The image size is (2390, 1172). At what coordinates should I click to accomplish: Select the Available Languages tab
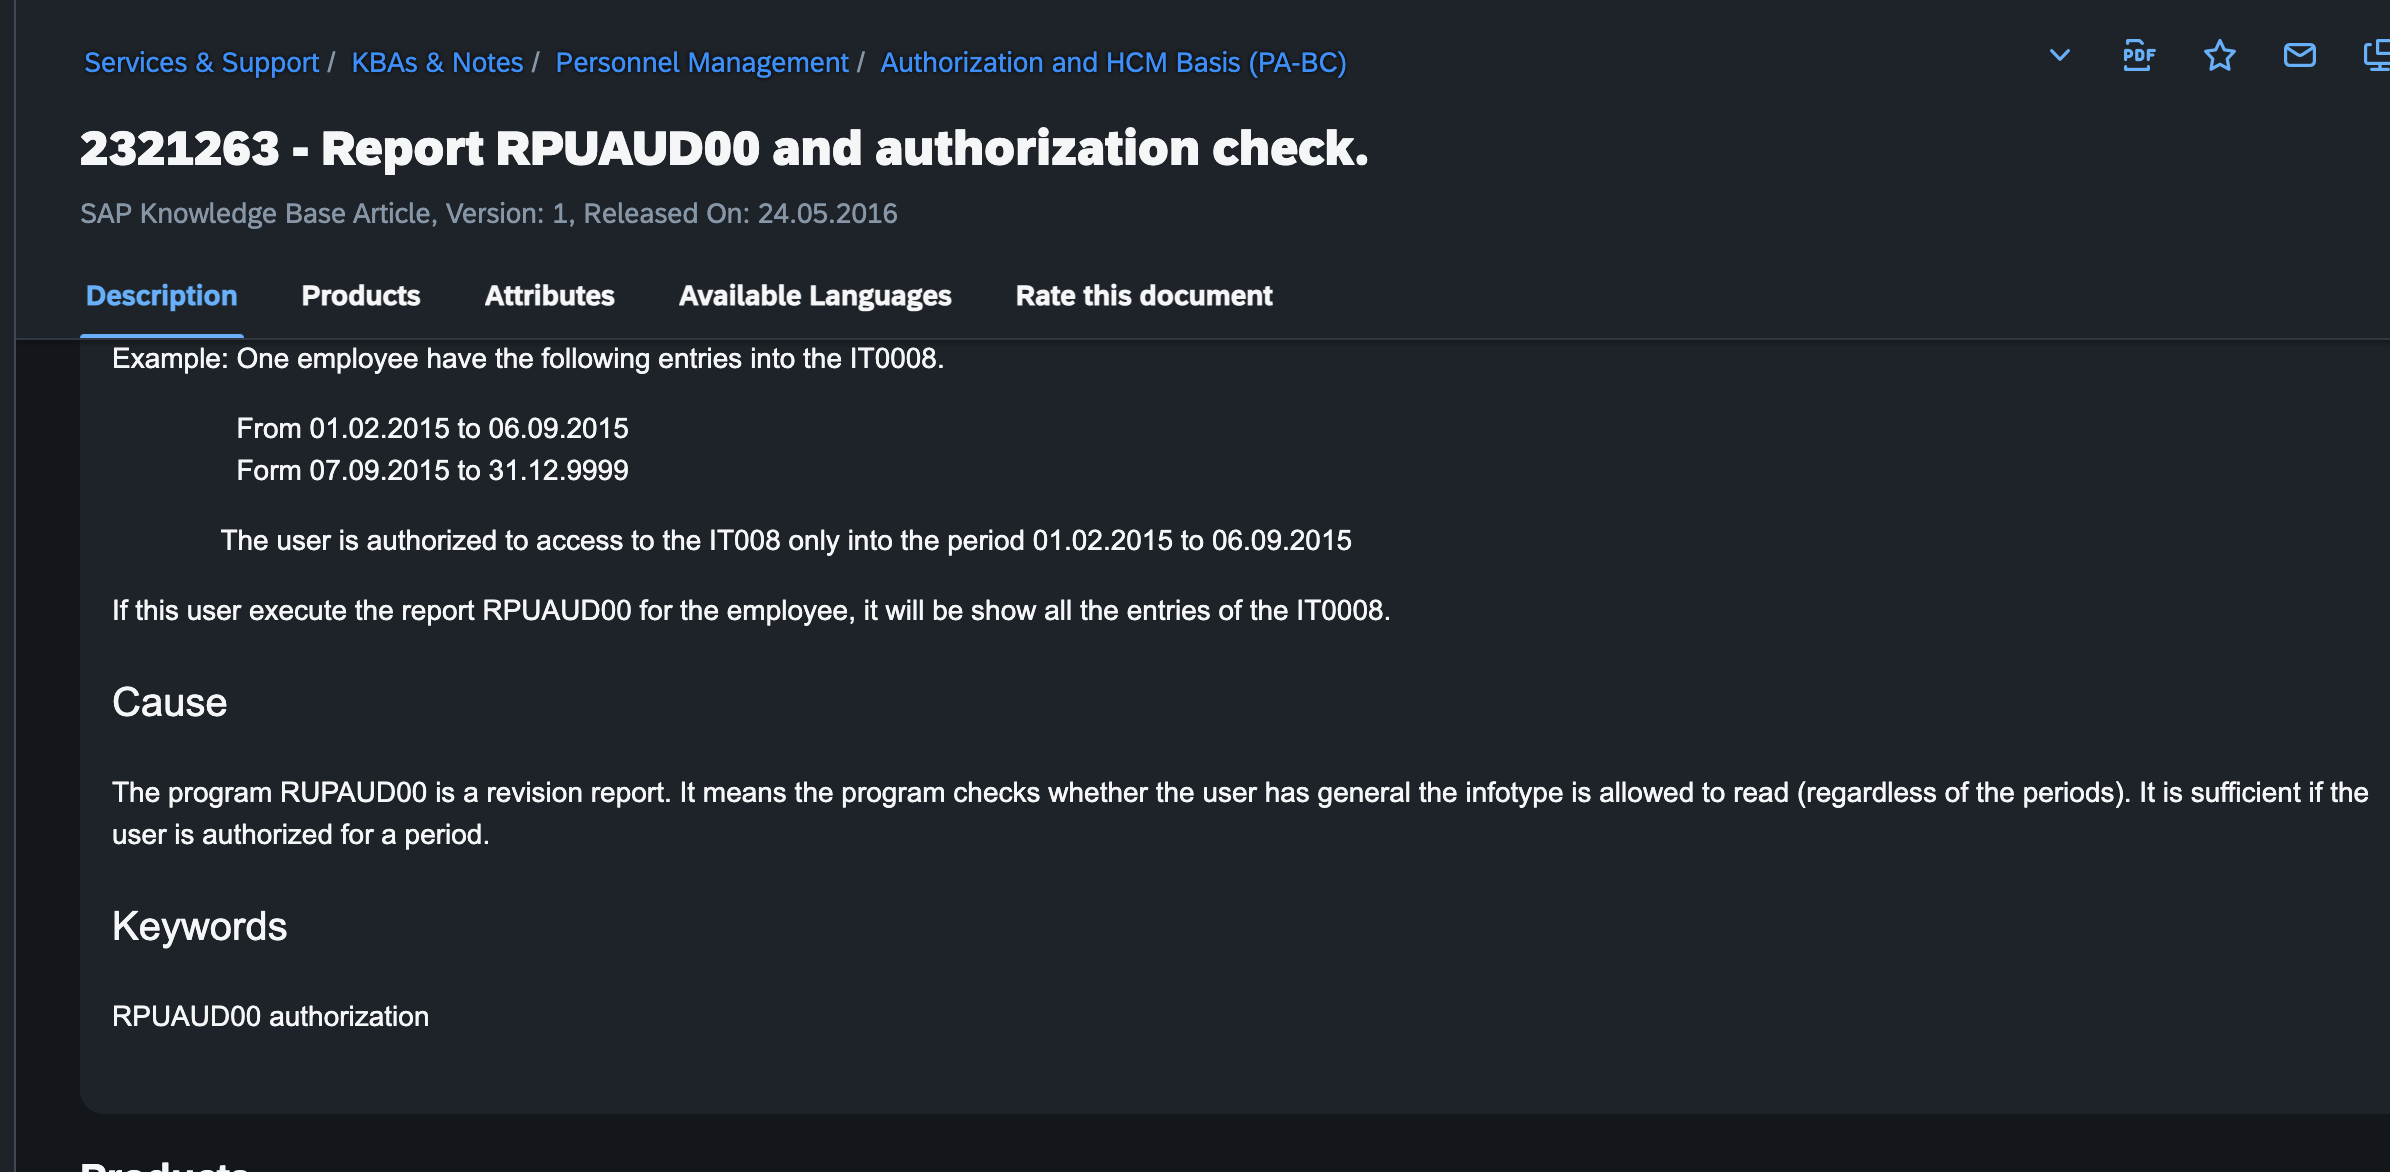tap(815, 296)
